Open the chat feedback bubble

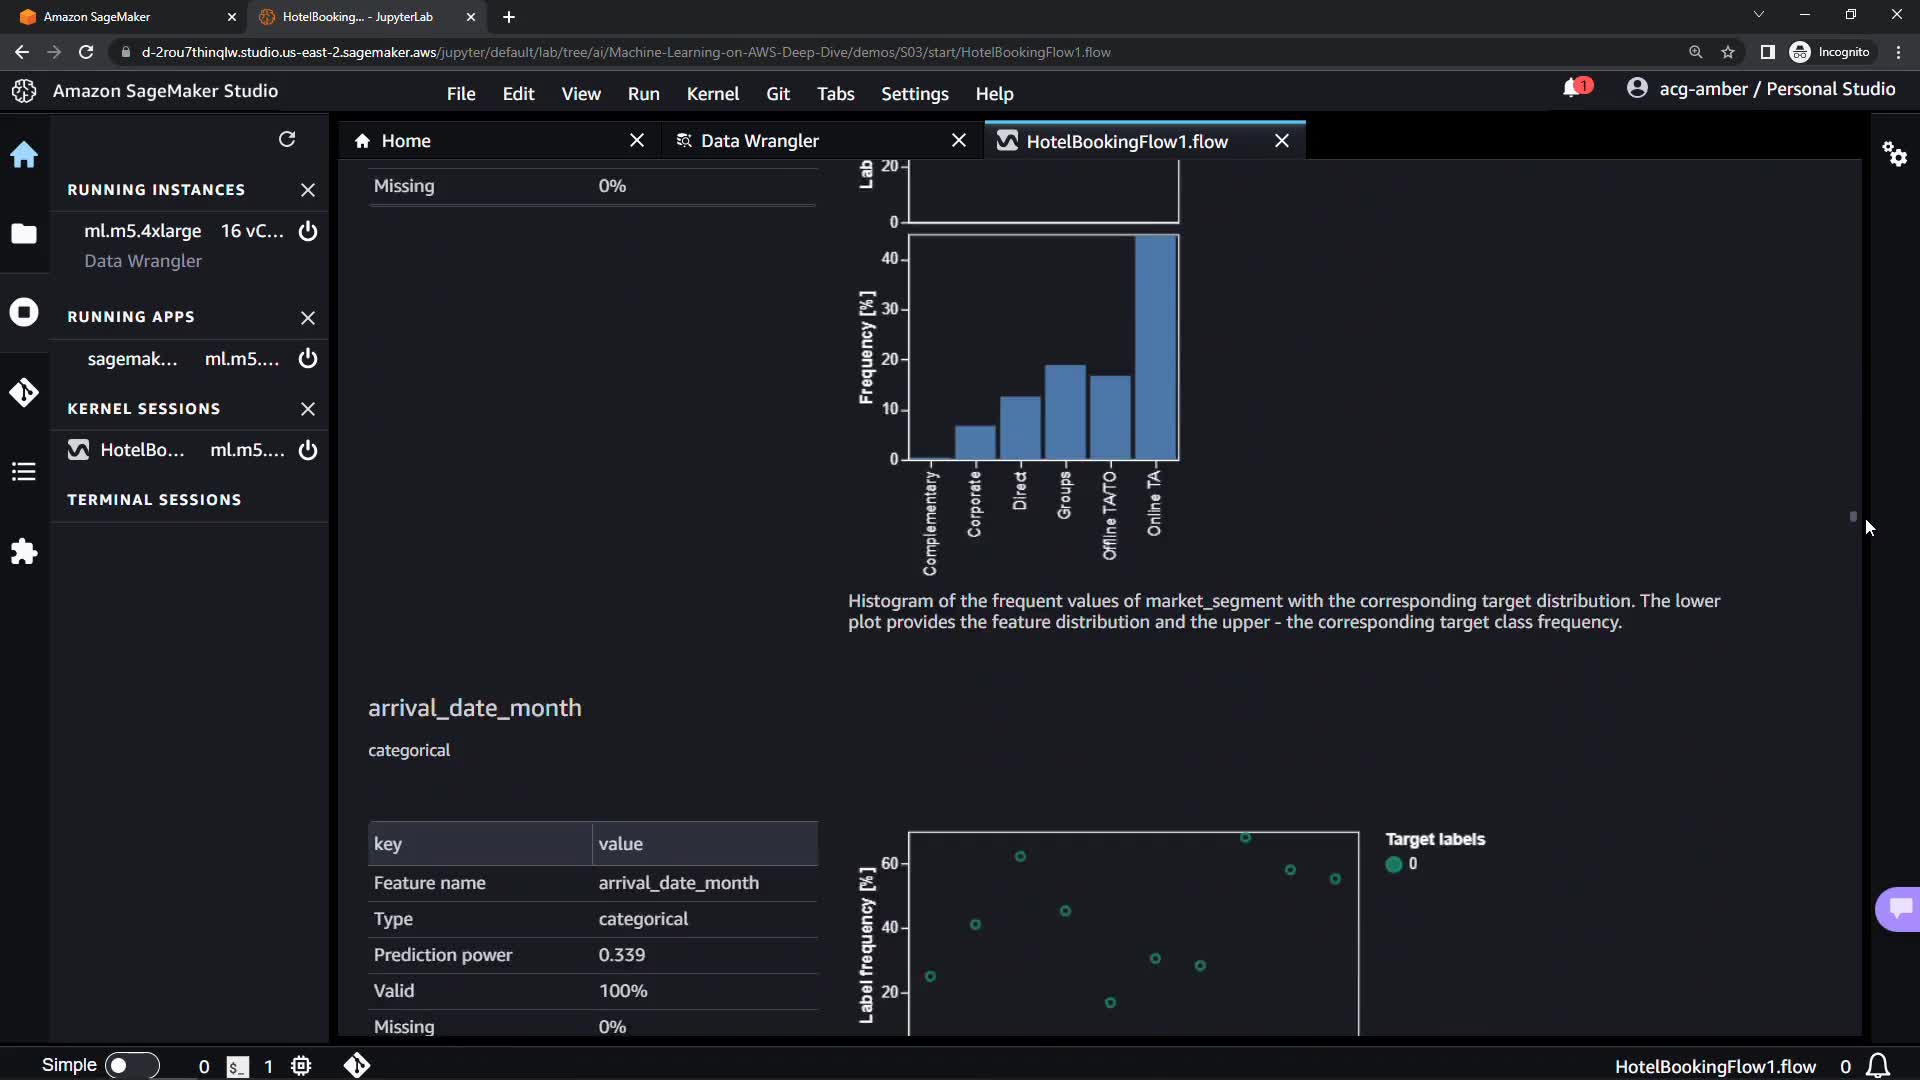[x=1899, y=908]
